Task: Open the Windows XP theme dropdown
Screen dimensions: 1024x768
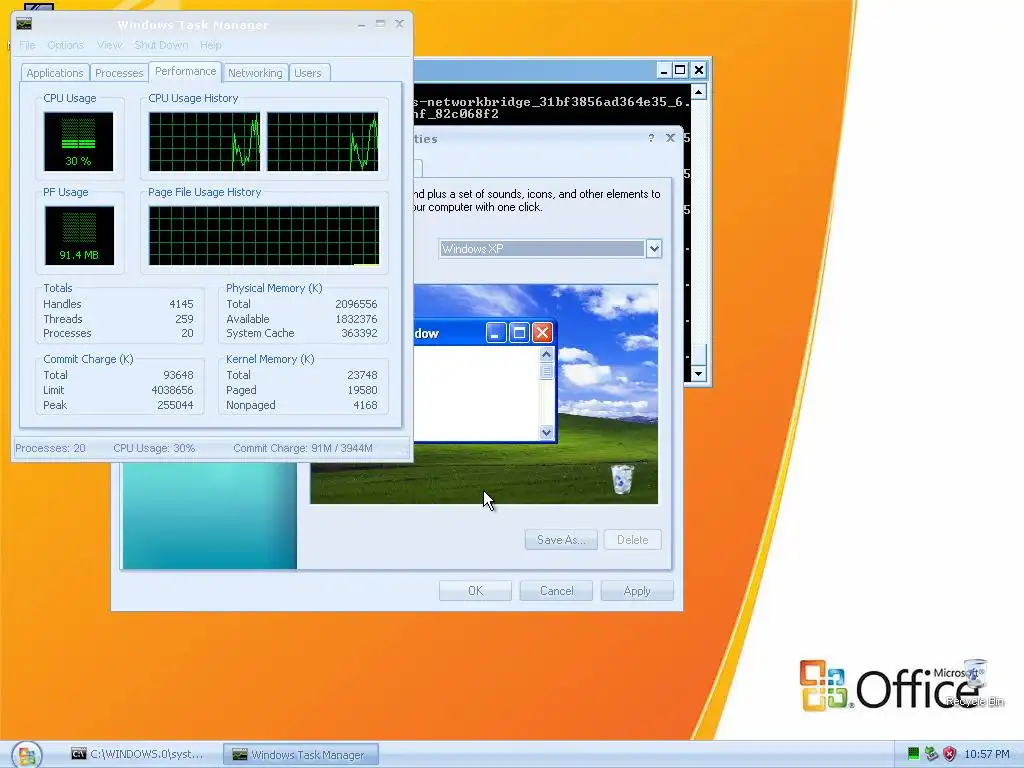Action: [654, 249]
